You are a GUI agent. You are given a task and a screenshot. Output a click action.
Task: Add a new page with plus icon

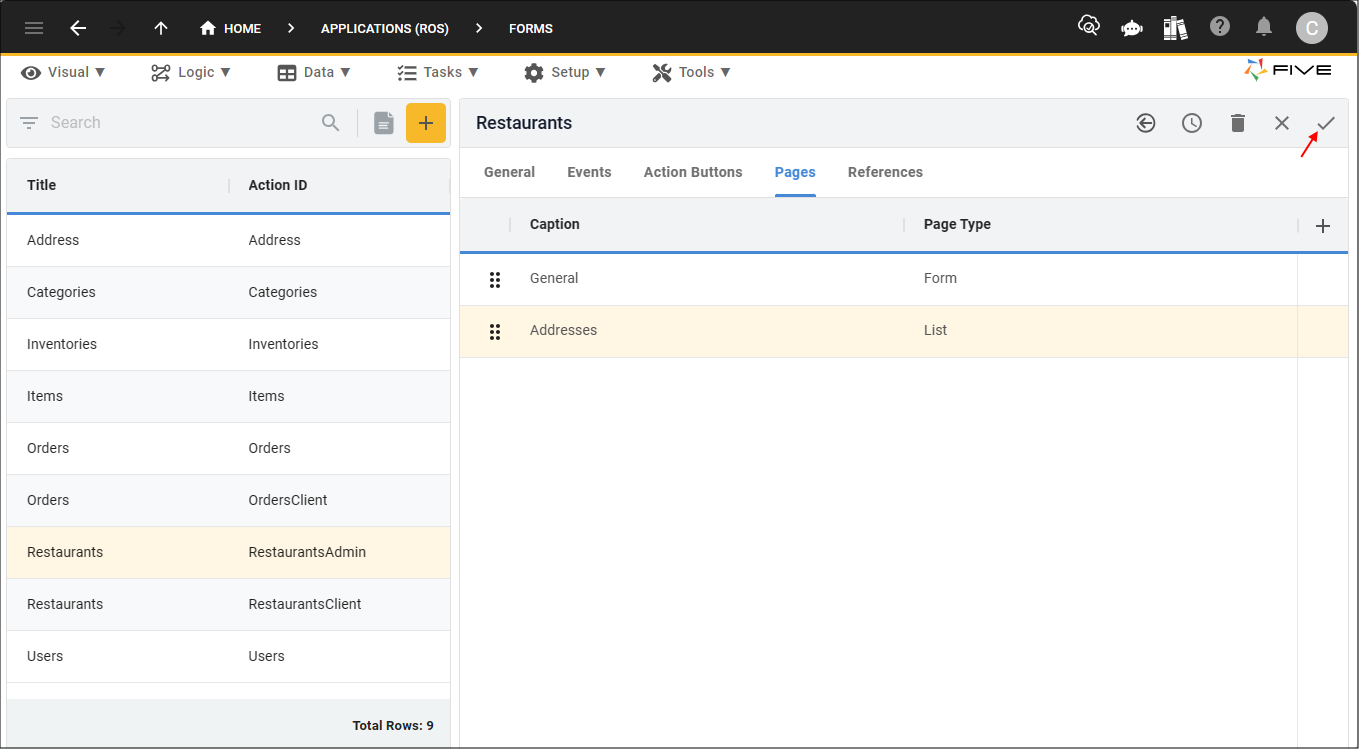[1323, 226]
